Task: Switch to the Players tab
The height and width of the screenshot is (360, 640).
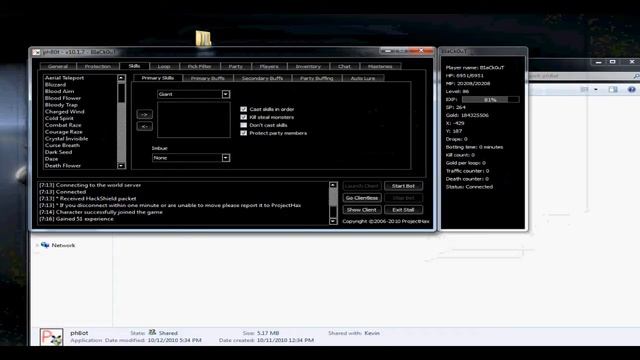Action: (269, 66)
